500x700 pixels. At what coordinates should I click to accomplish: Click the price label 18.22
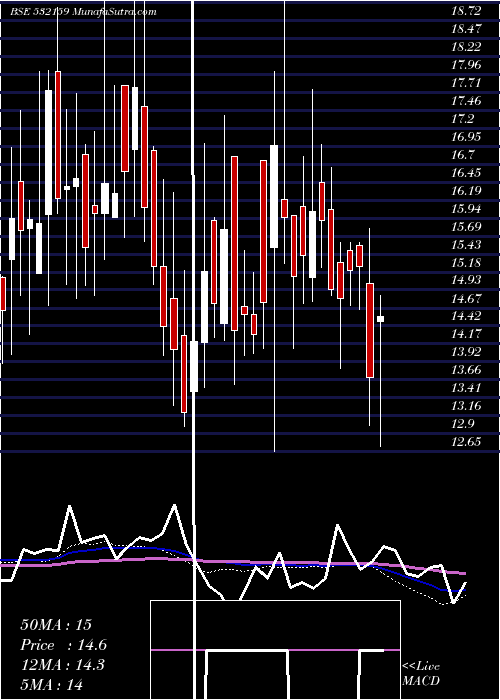tap(467, 47)
